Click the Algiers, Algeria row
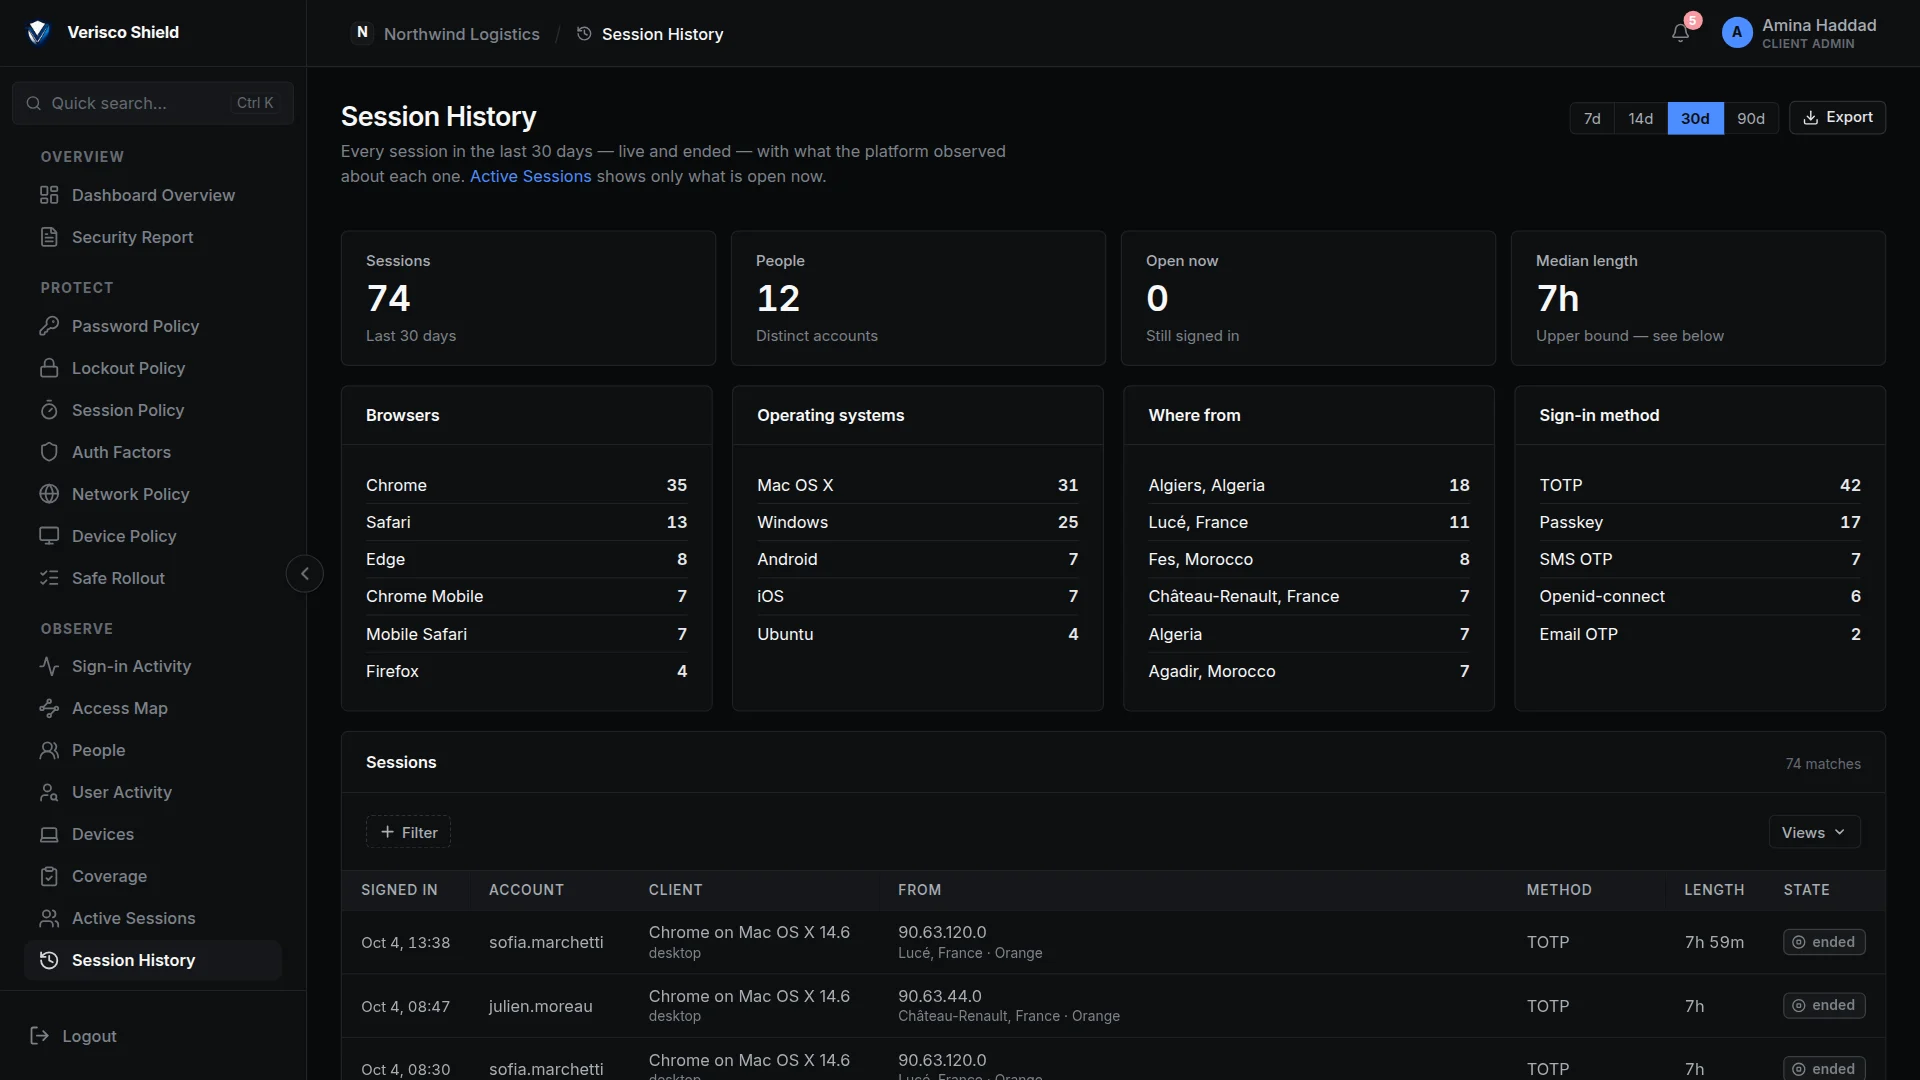 [x=1308, y=485]
